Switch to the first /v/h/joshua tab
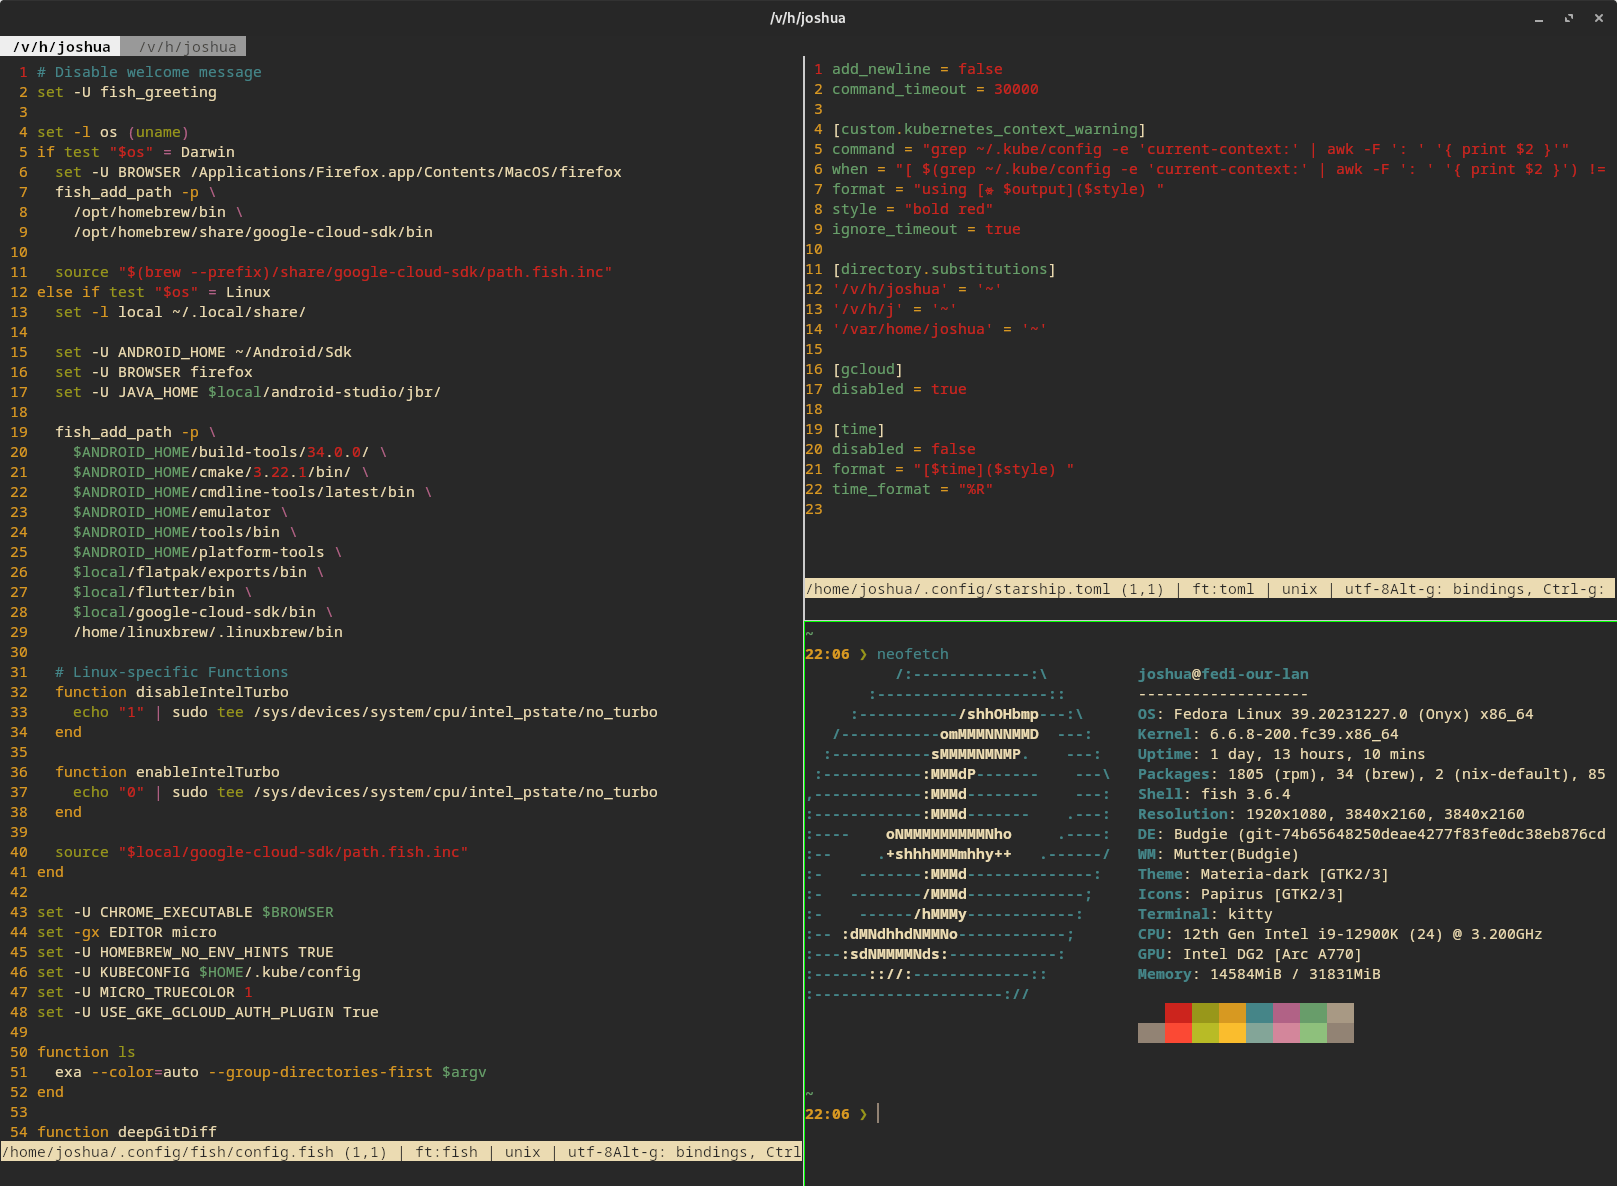Viewport: 1617px width, 1186px height. point(61,47)
